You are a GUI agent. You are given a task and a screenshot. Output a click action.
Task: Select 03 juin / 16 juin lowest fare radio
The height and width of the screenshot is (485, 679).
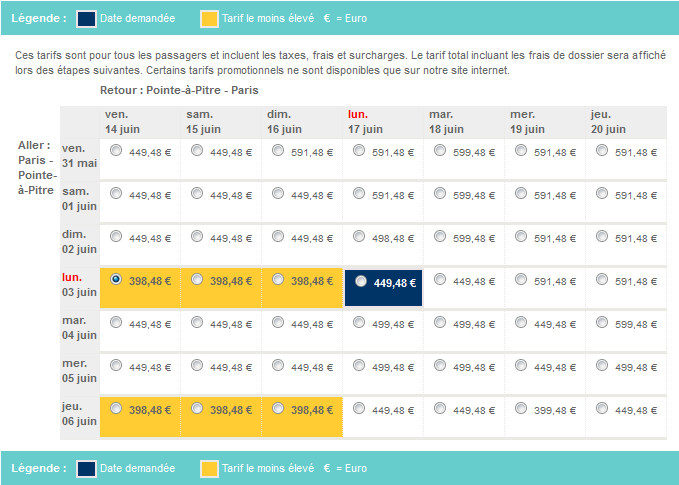(x=278, y=279)
